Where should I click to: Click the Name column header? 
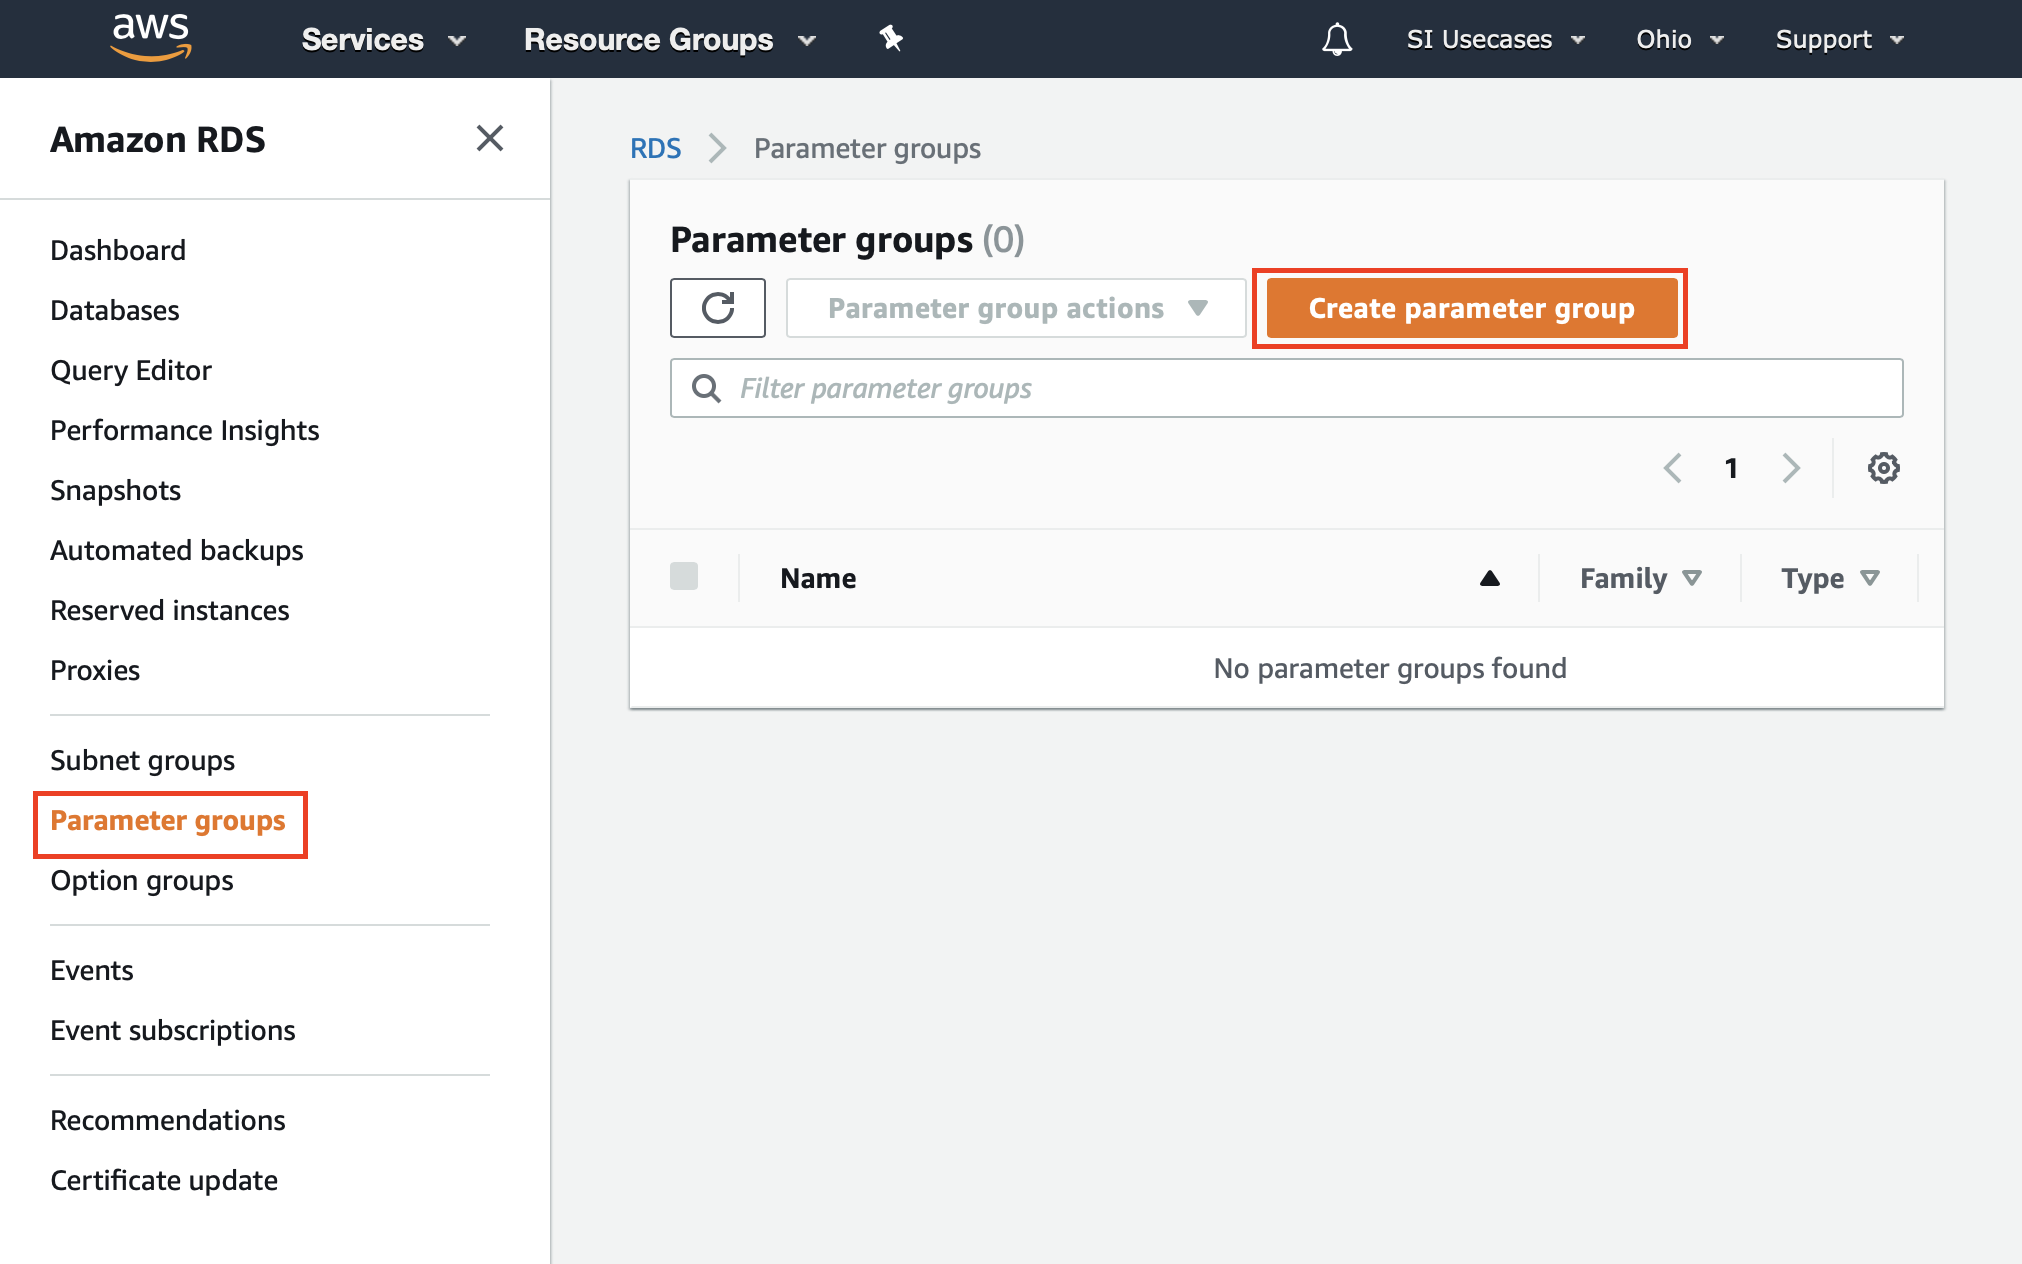click(x=818, y=578)
